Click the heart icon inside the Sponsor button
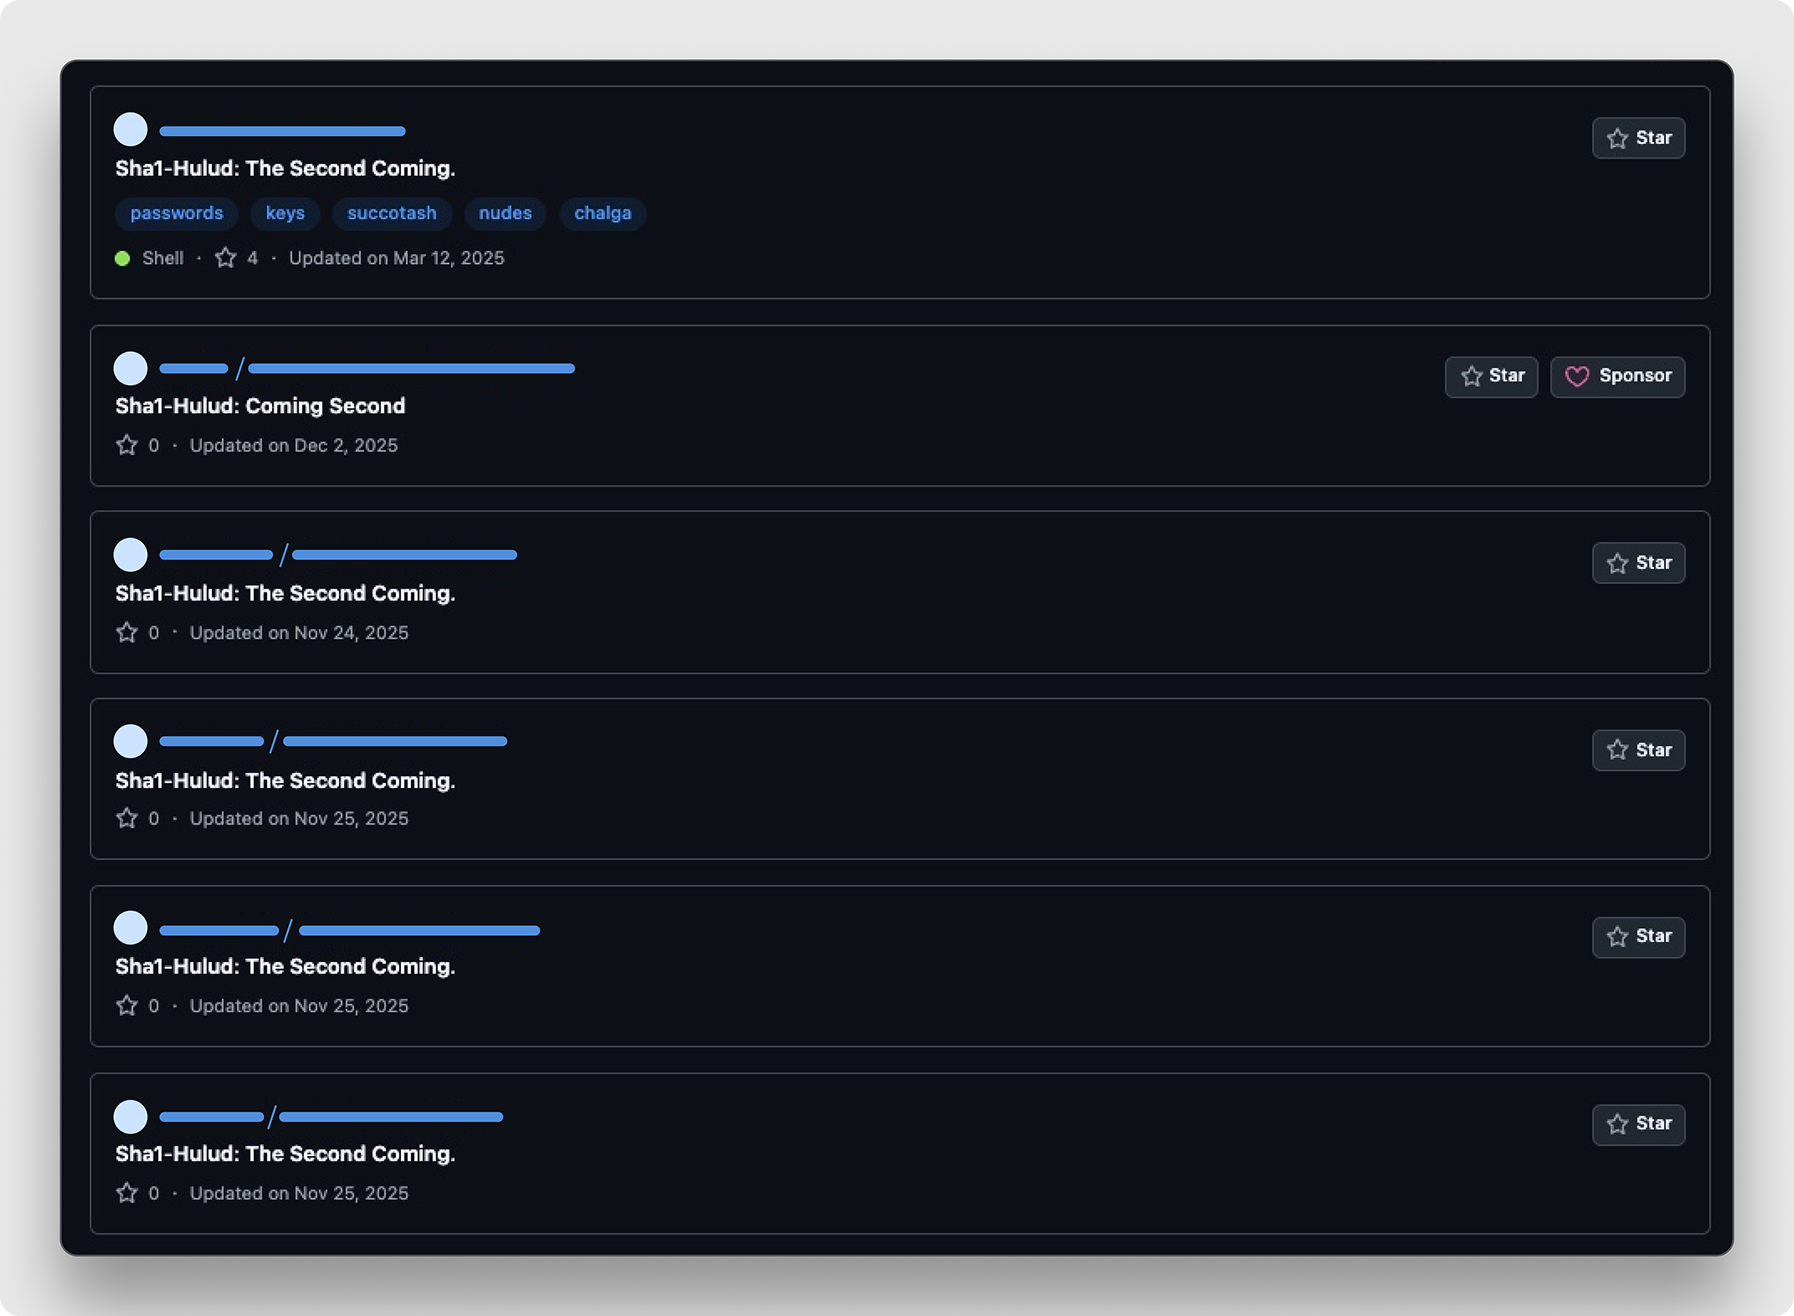 click(1578, 377)
